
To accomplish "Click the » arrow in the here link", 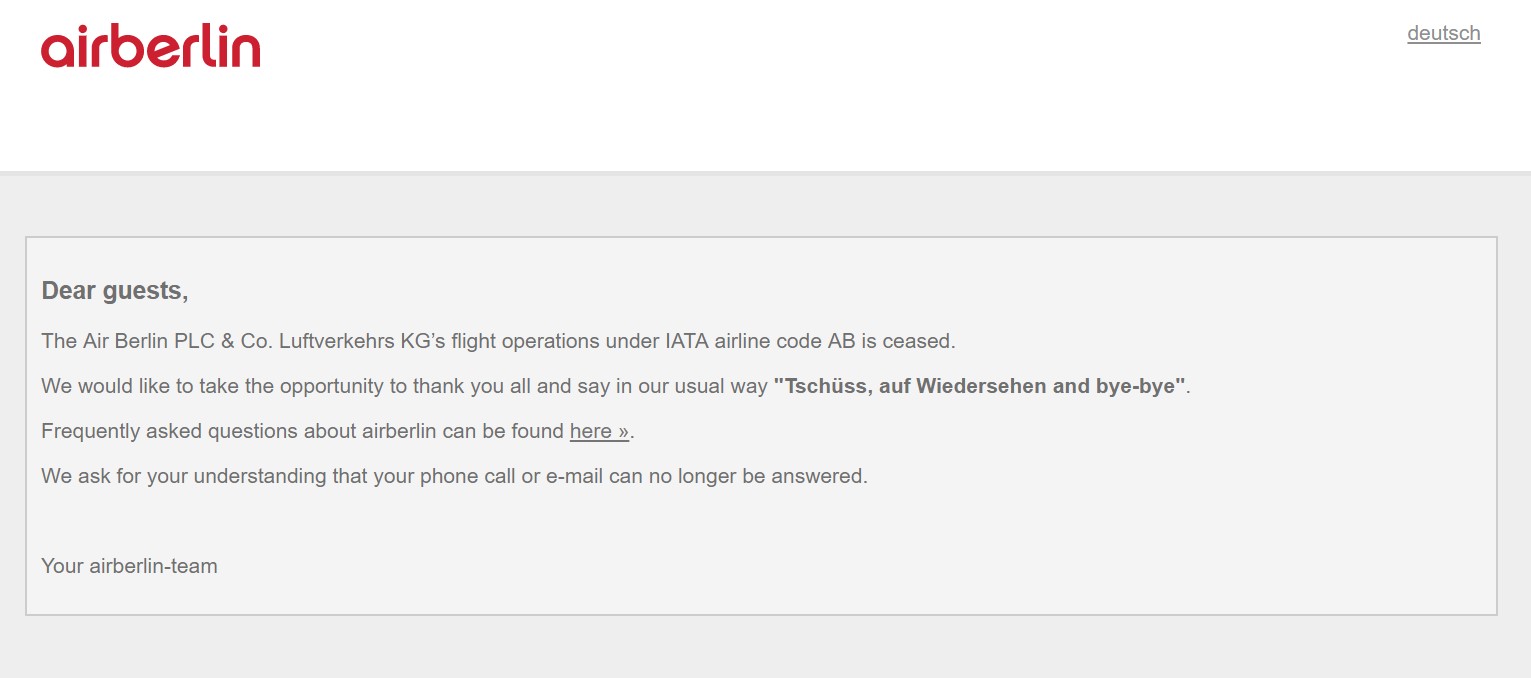I will point(622,432).
